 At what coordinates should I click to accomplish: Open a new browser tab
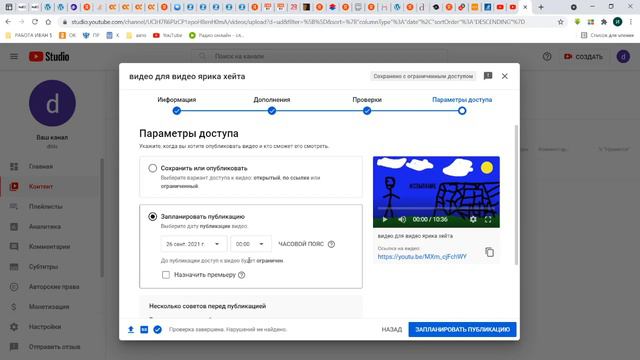pos(541,7)
